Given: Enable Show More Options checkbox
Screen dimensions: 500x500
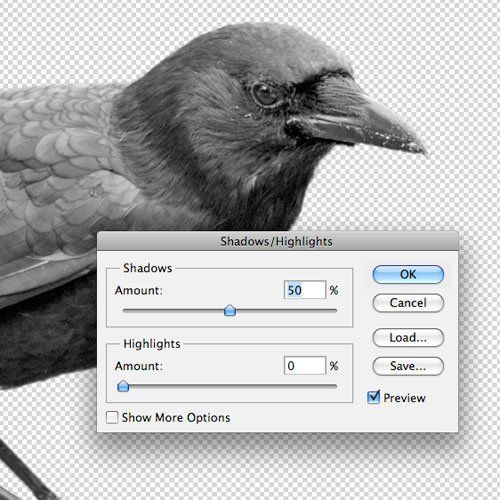Looking at the screenshot, I should coord(112,417).
